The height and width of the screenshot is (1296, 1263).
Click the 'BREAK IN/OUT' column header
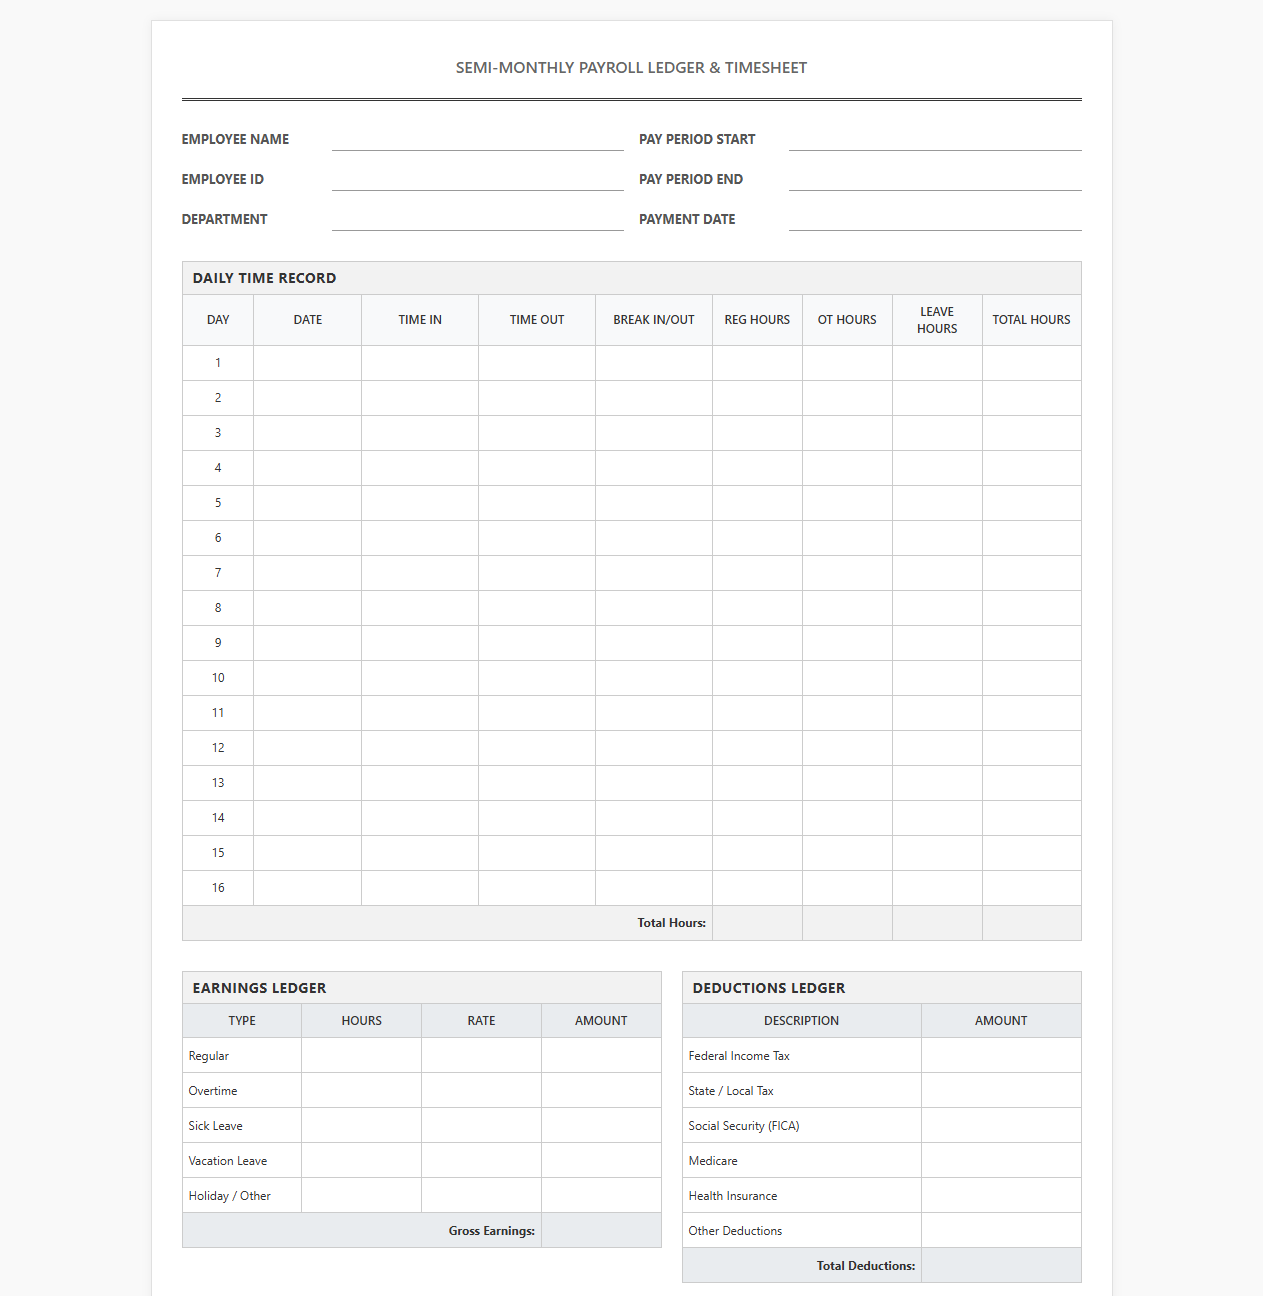click(x=654, y=320)
